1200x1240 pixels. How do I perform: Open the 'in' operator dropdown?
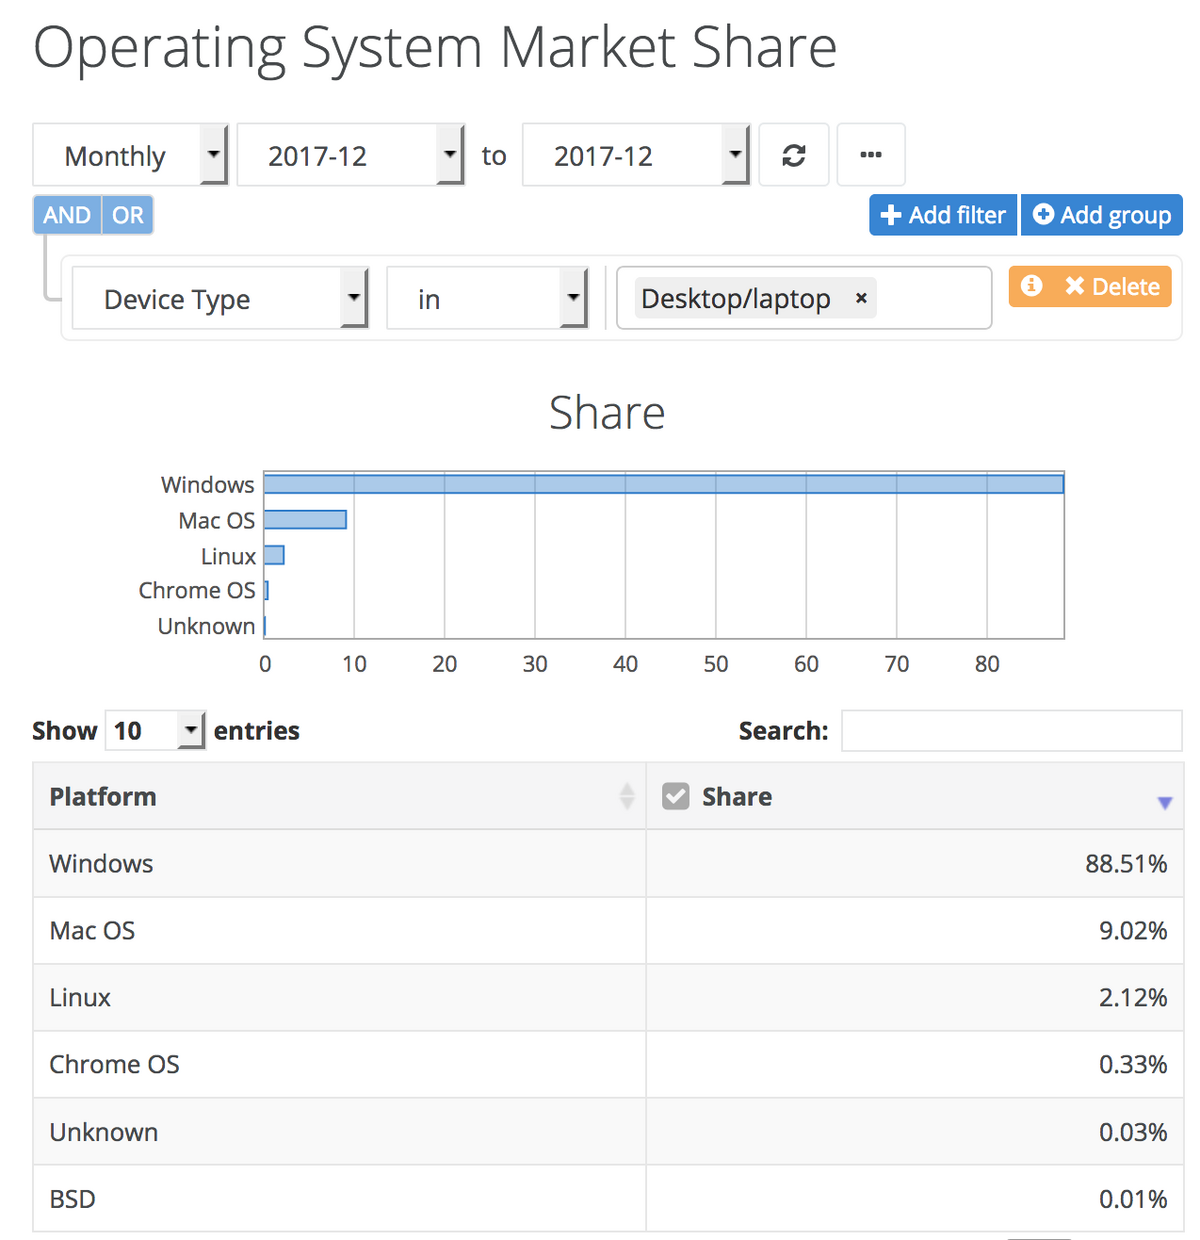coord(487,298)
